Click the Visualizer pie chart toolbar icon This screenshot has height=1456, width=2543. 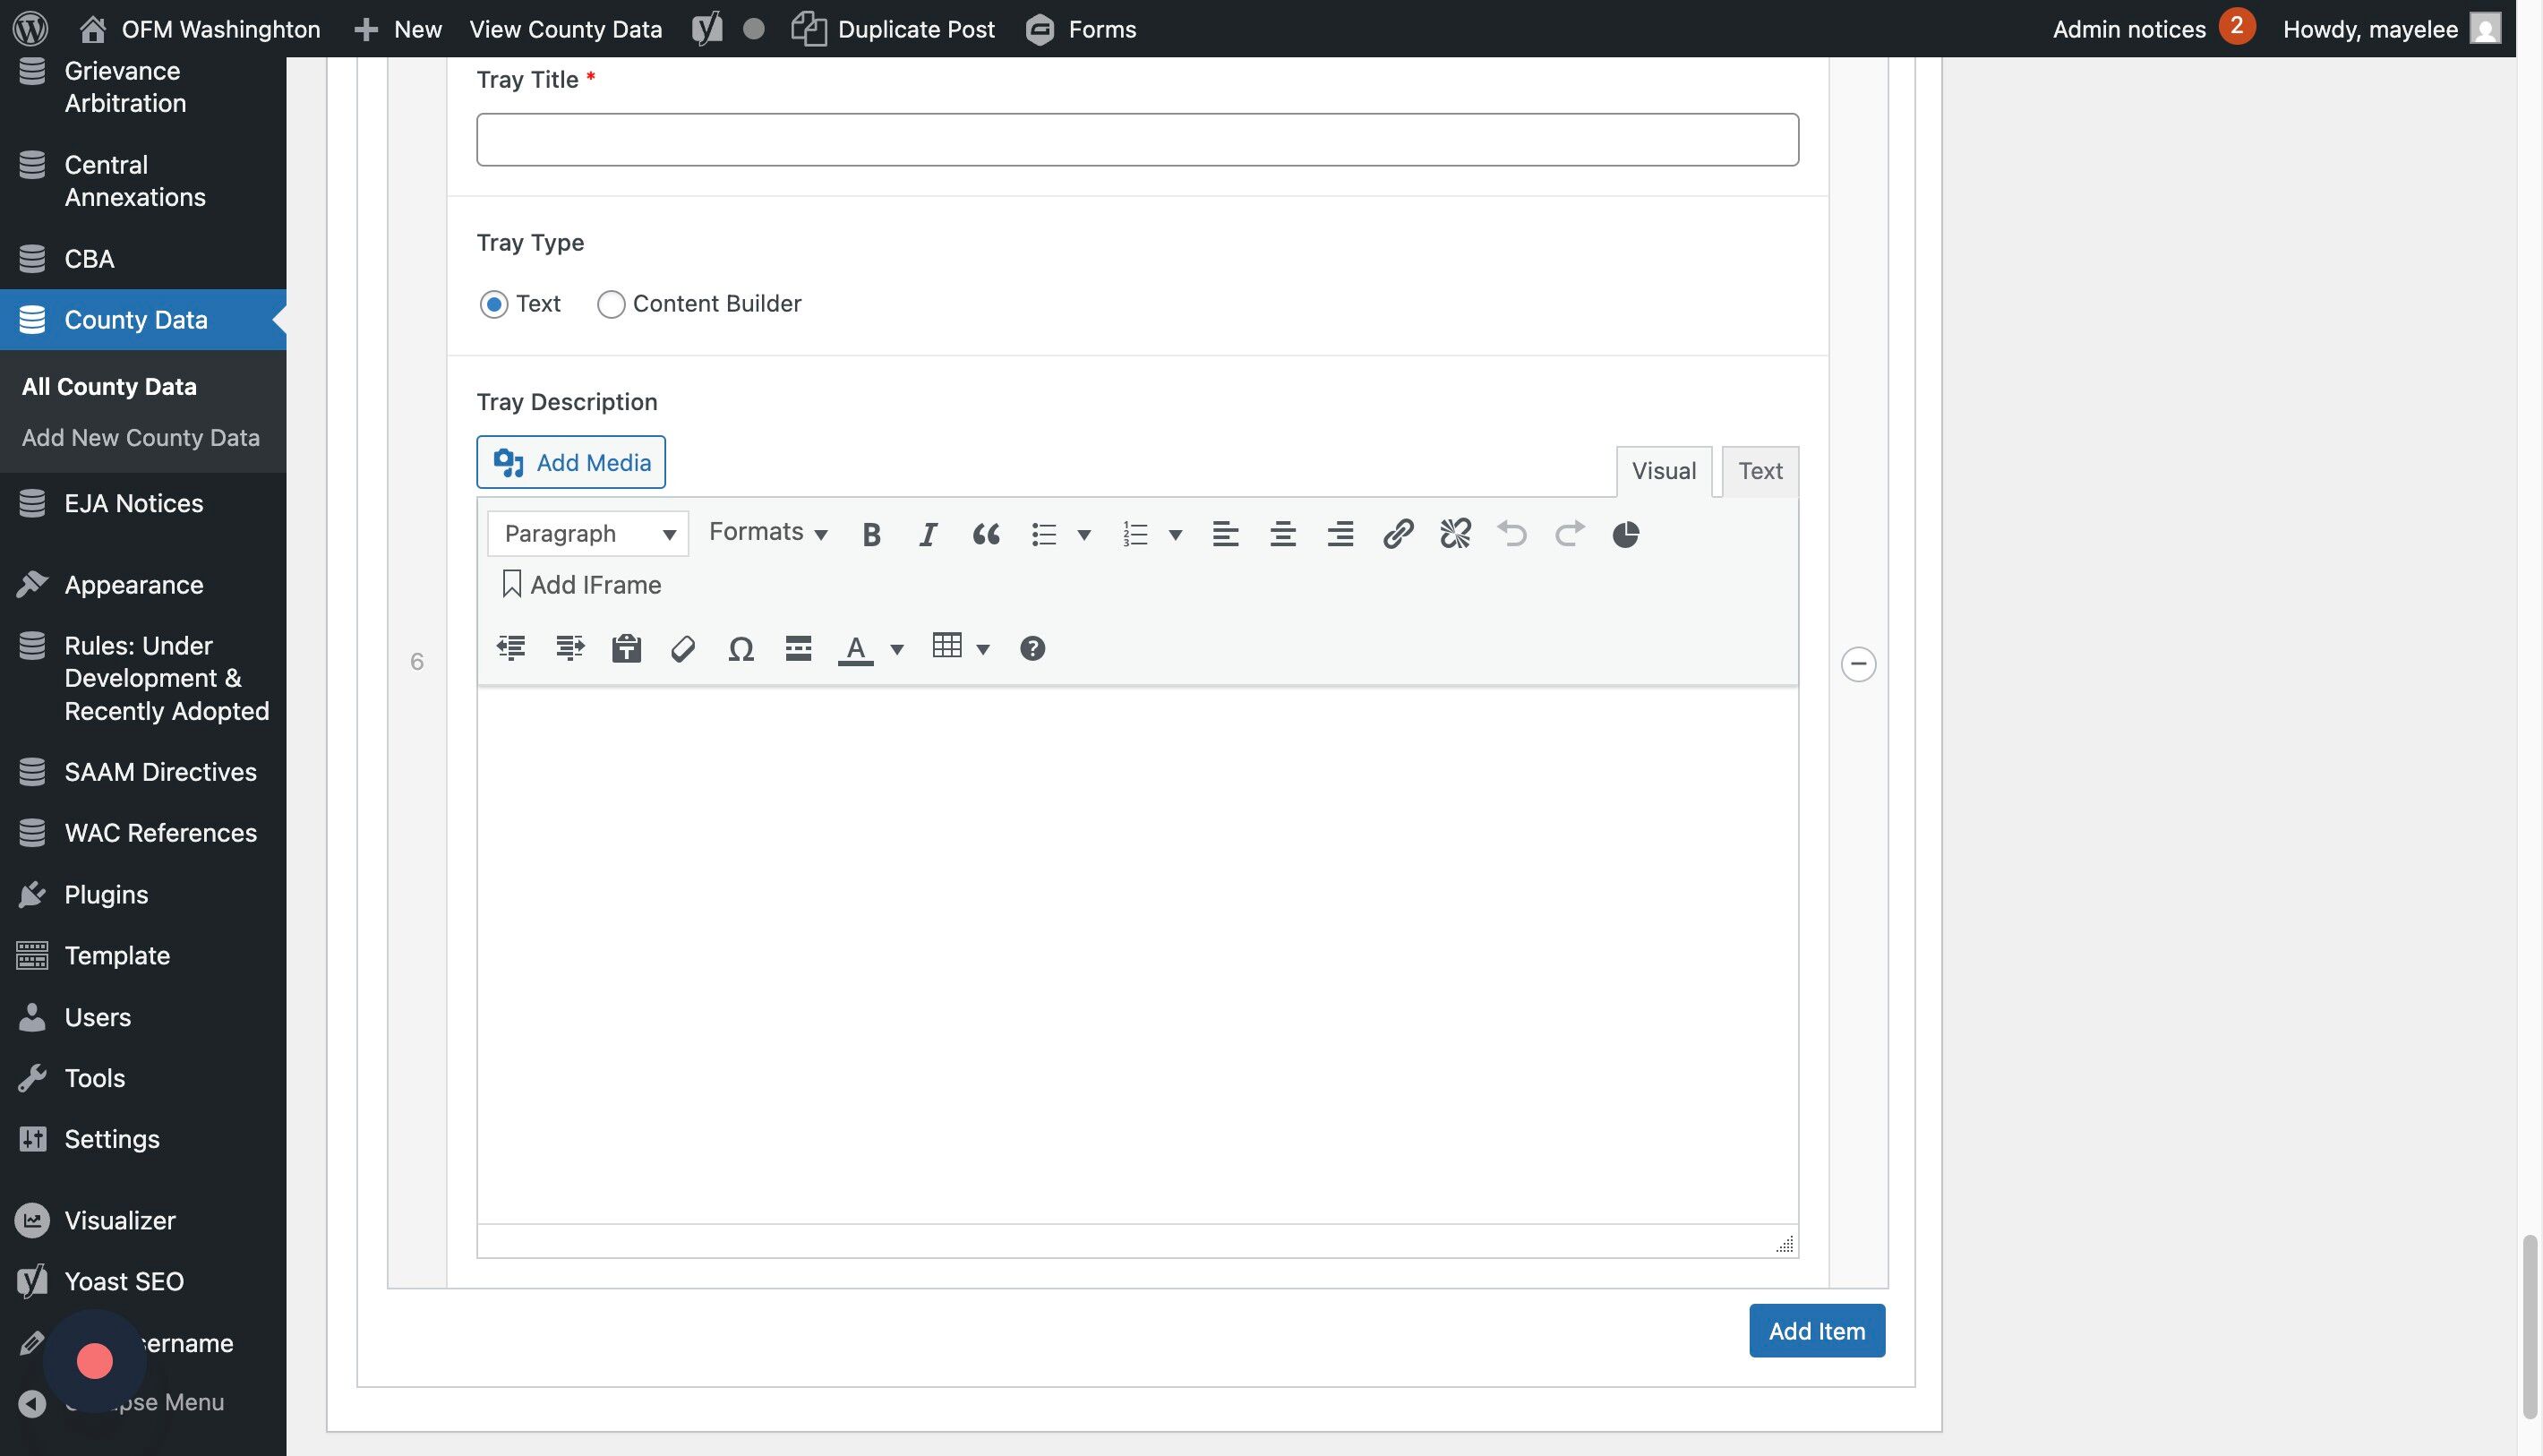(1625, 534)
